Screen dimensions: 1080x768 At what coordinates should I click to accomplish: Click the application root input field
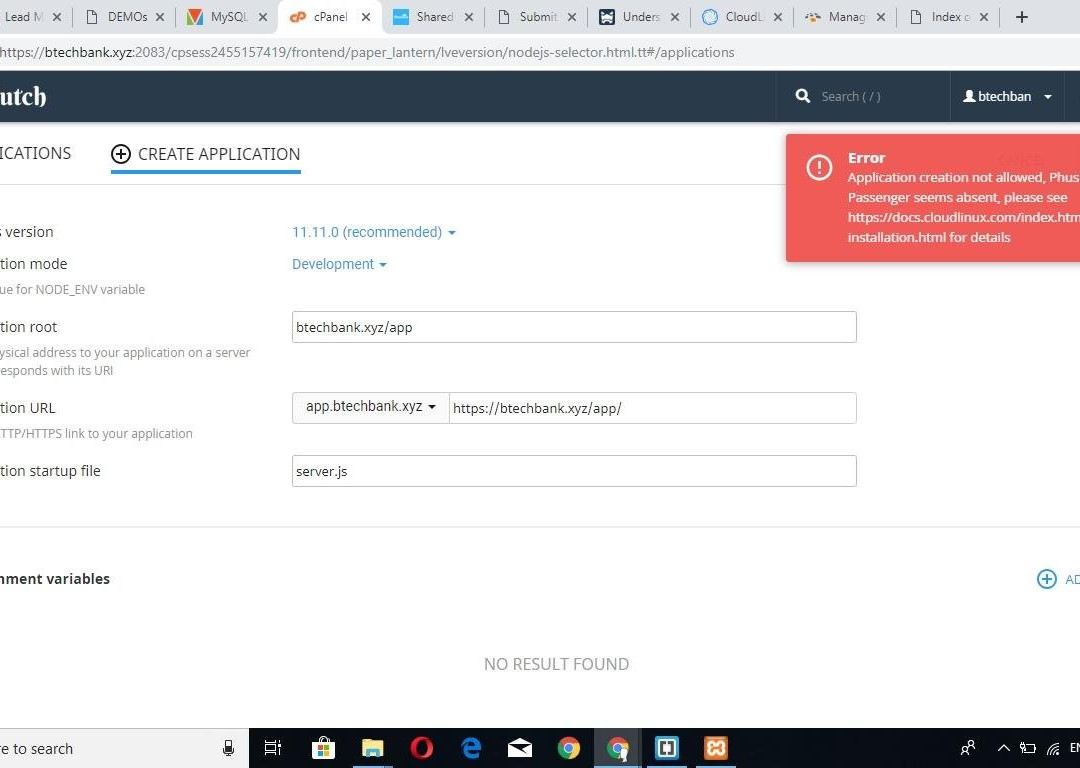click(x=574, y=327)
